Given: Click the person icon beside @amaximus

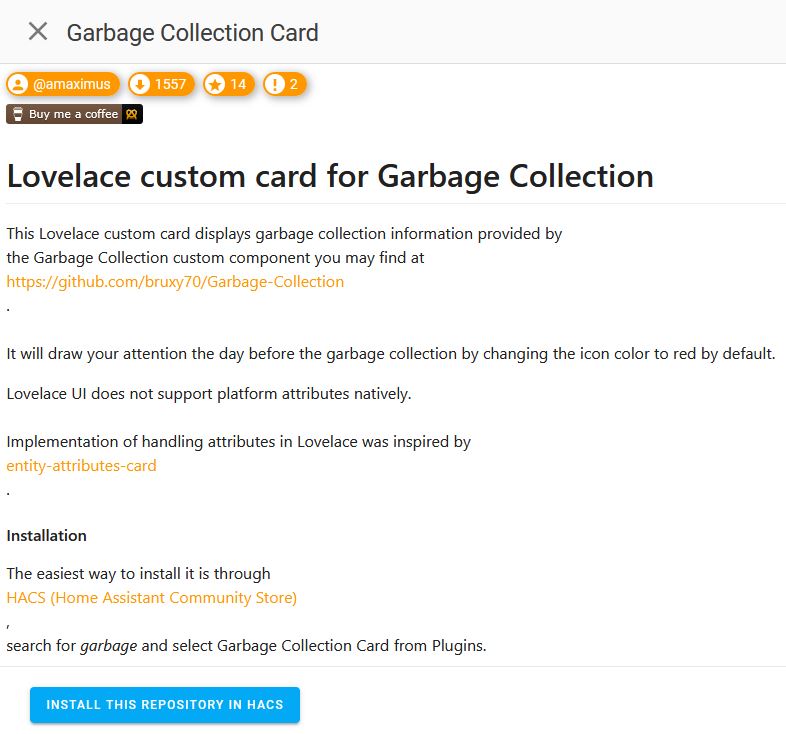Looking at the screenshot, I should 18,84.
